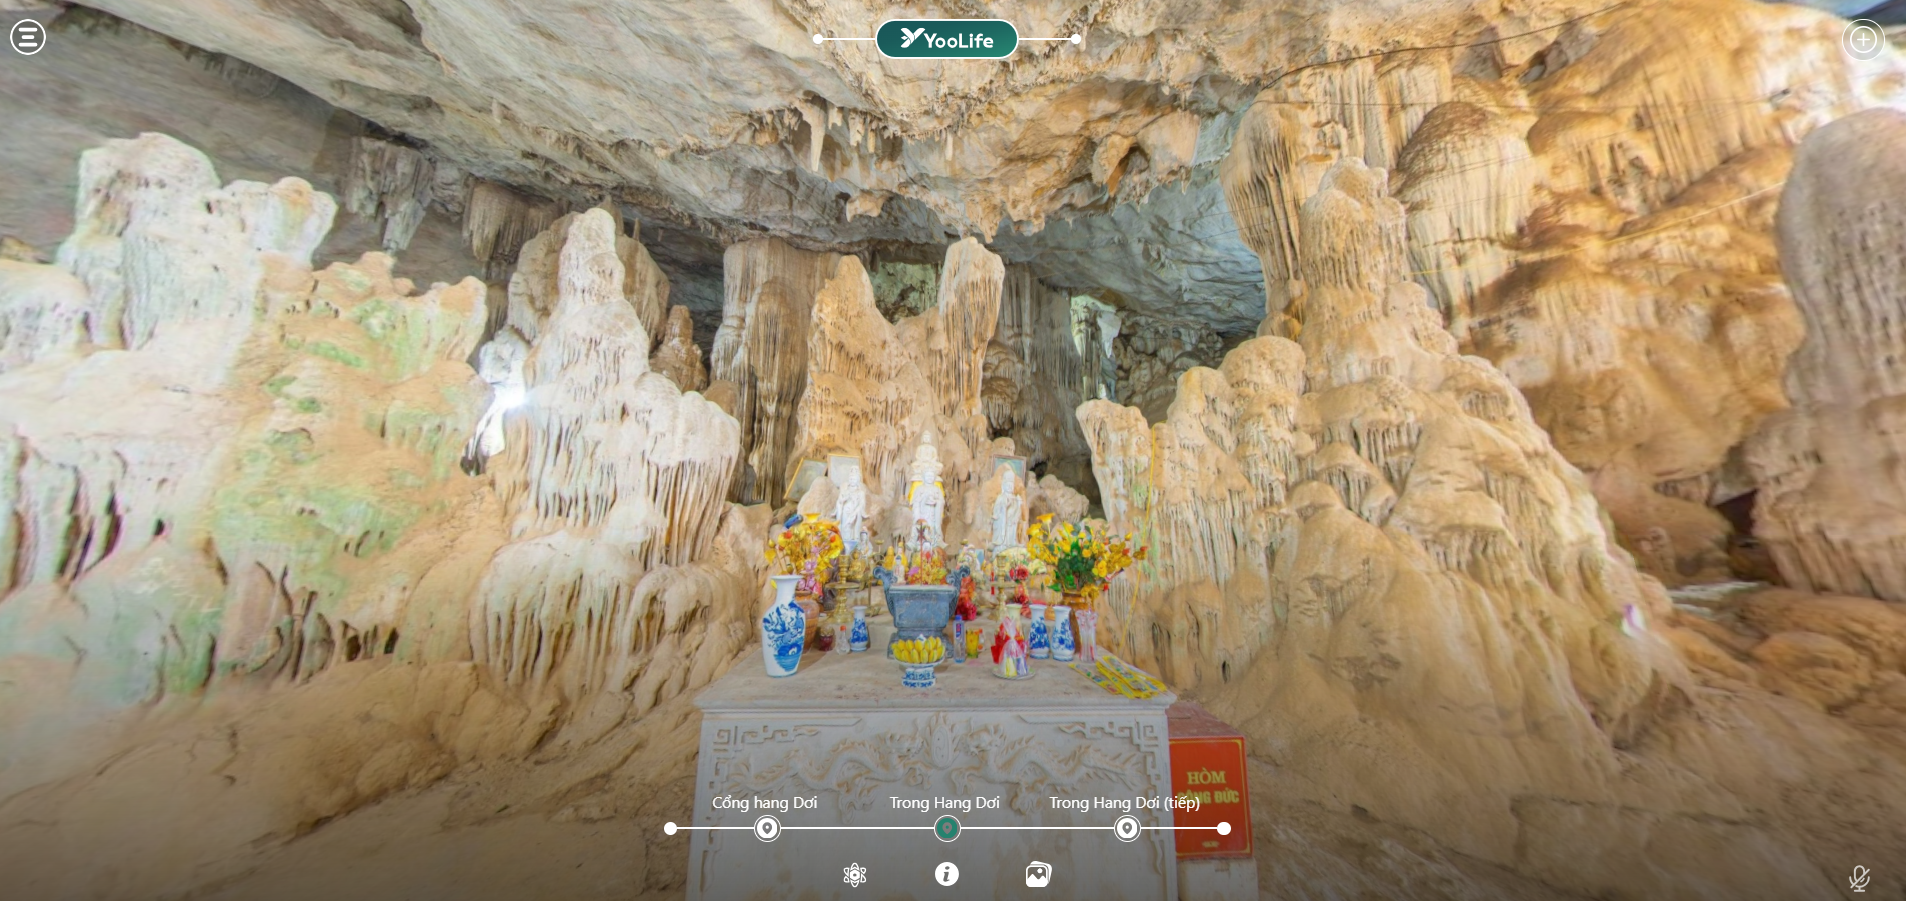Click the left end dot of scene timeline
1906x901 pixels.
tap(670, 828)
